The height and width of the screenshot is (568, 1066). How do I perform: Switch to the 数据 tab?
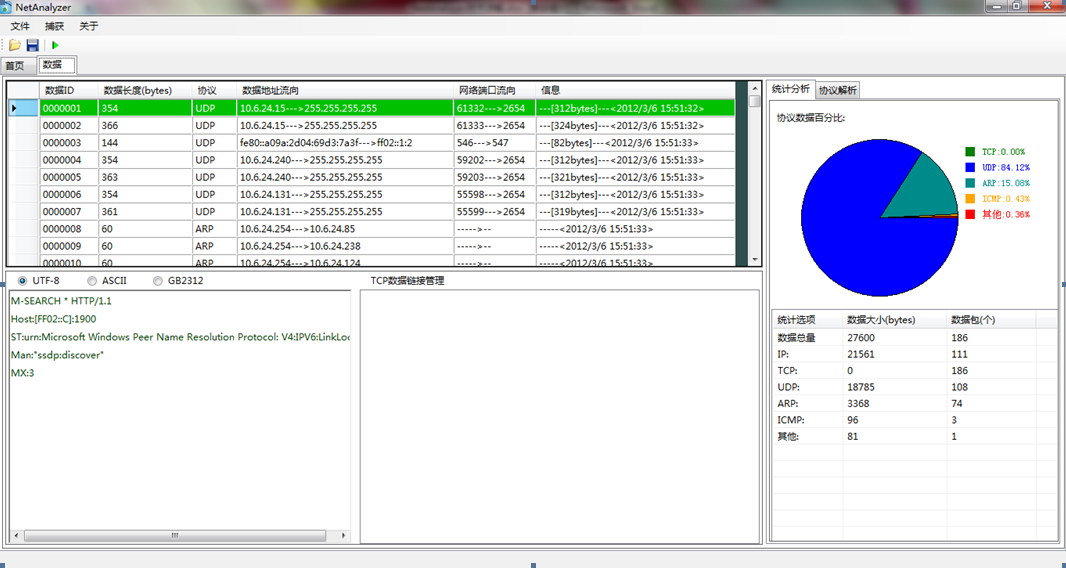[x=56, y=65]
